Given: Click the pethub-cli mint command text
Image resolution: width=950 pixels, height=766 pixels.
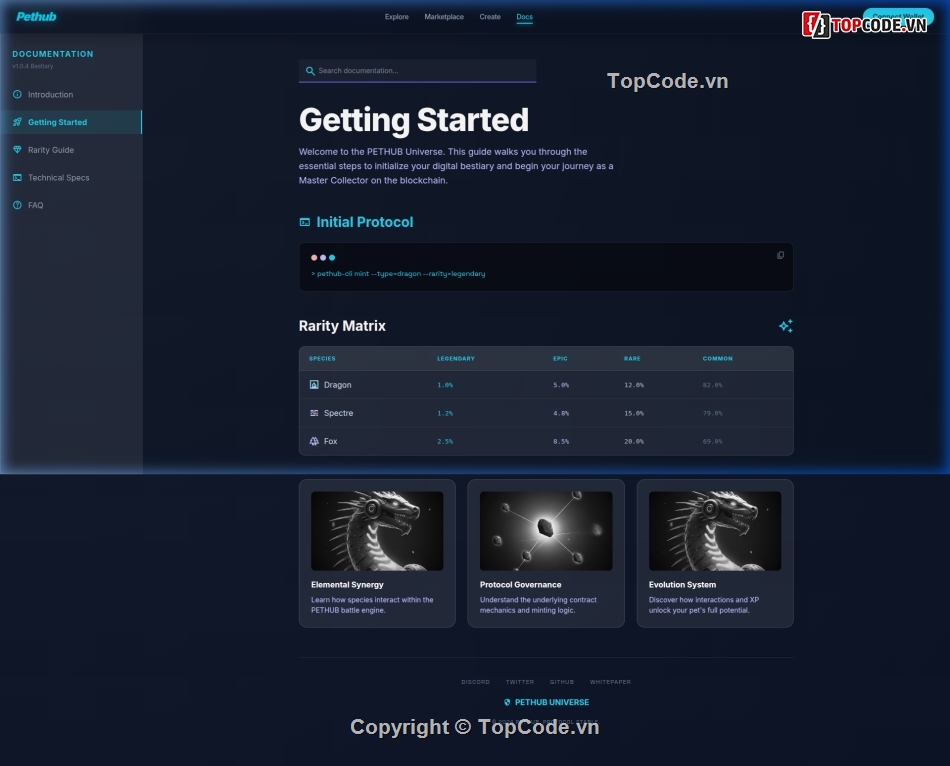Looking at the screenshot, I should (398, 274).
